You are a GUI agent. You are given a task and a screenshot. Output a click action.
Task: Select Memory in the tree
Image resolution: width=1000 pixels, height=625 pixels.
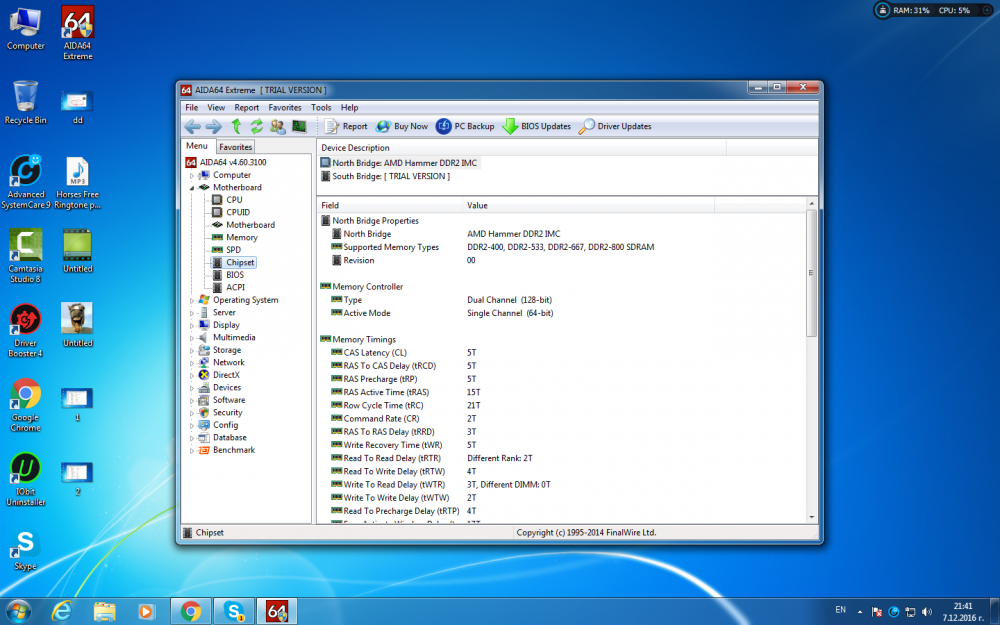point(241,237)
